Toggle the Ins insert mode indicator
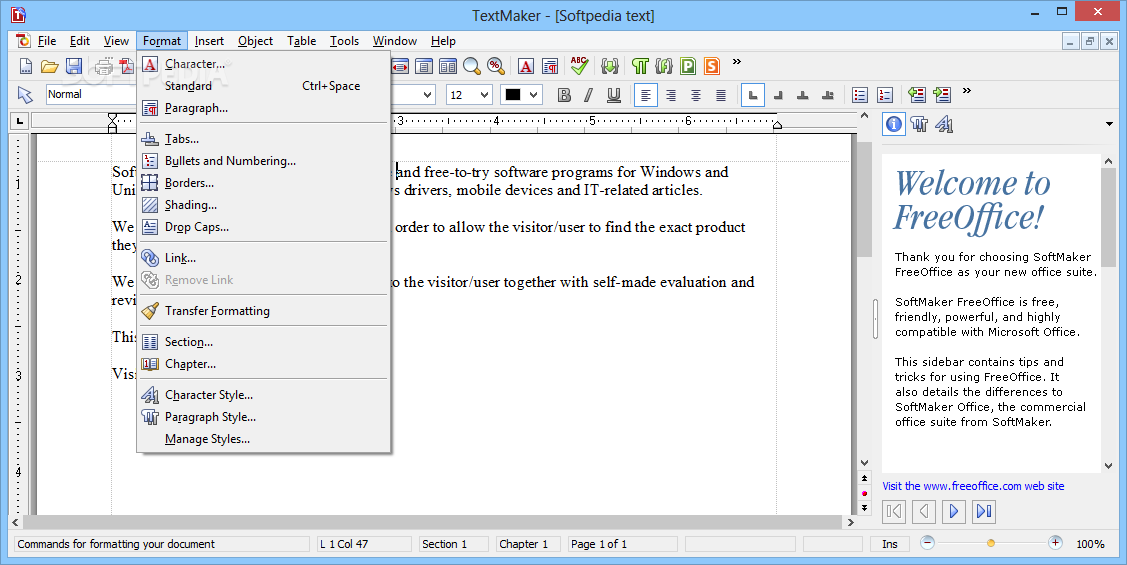The width and height of the screenshot is (1127, 565). point(890,544)
